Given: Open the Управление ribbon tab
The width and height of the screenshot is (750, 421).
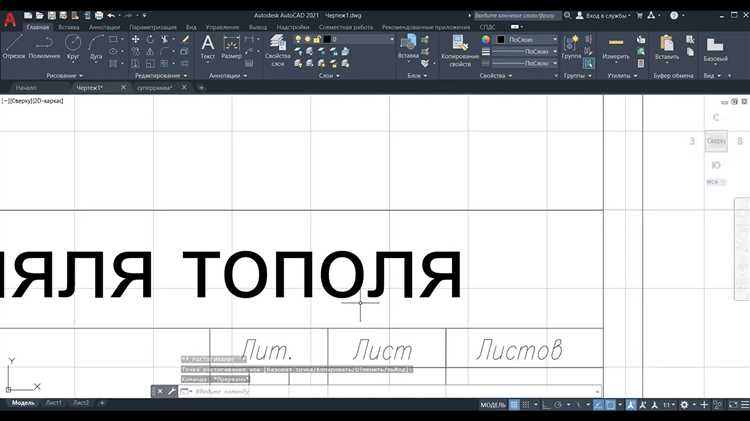Looking at the screenshot, I should point(222,27).
